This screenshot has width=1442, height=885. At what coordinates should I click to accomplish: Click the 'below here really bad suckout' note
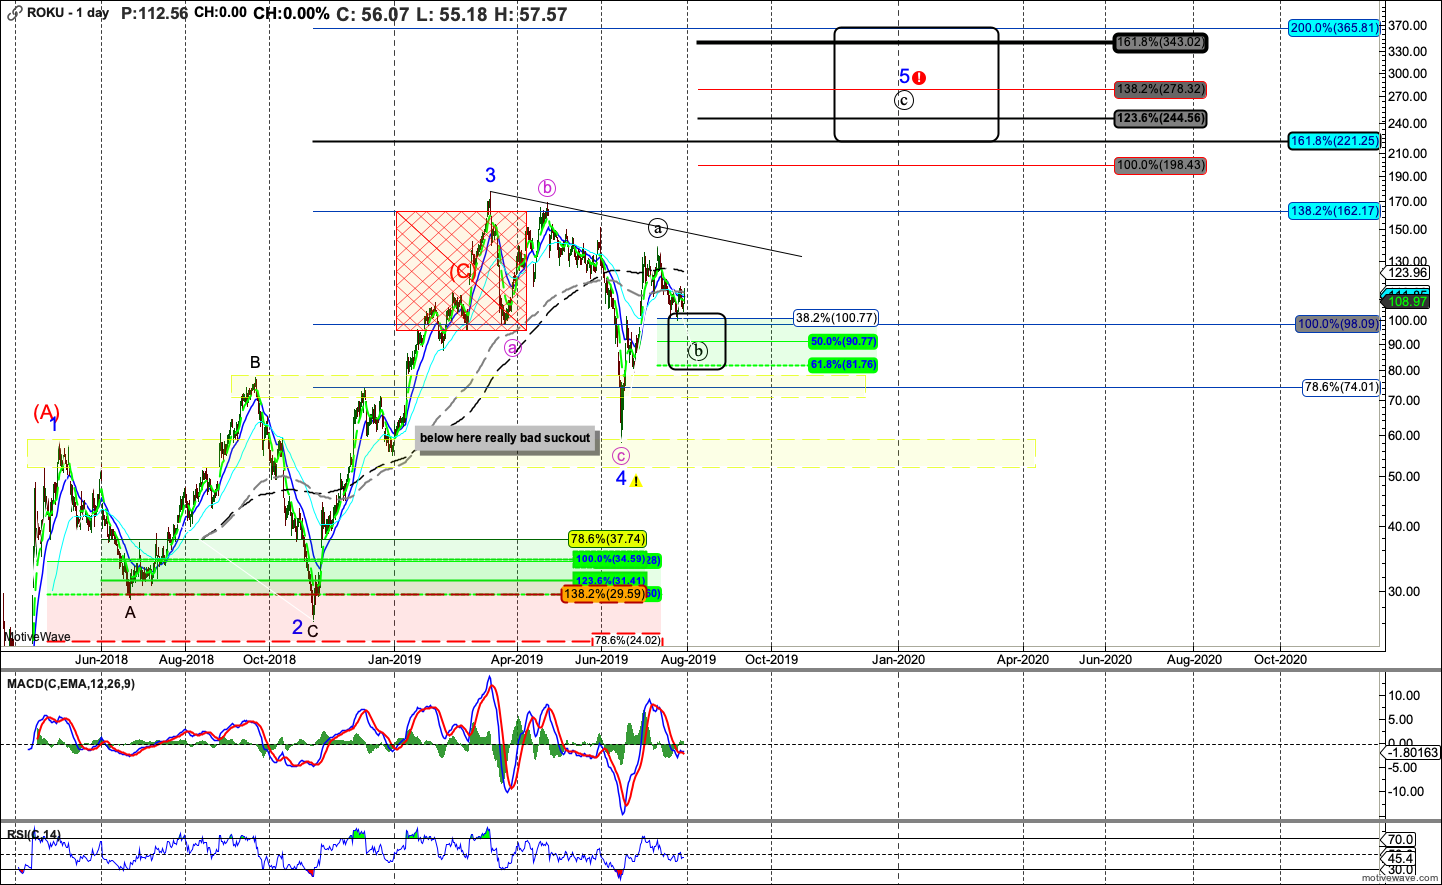click(505, 438)
